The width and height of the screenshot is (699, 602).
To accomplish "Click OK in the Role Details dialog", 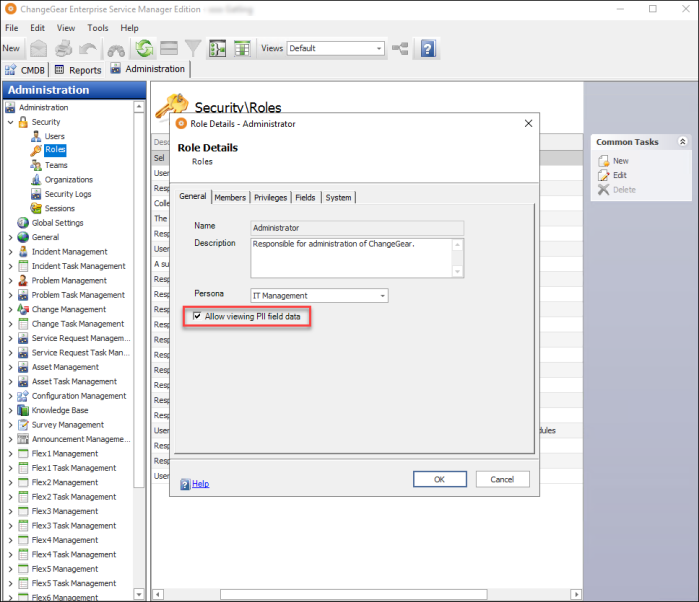I will click(x=440, y=479).
